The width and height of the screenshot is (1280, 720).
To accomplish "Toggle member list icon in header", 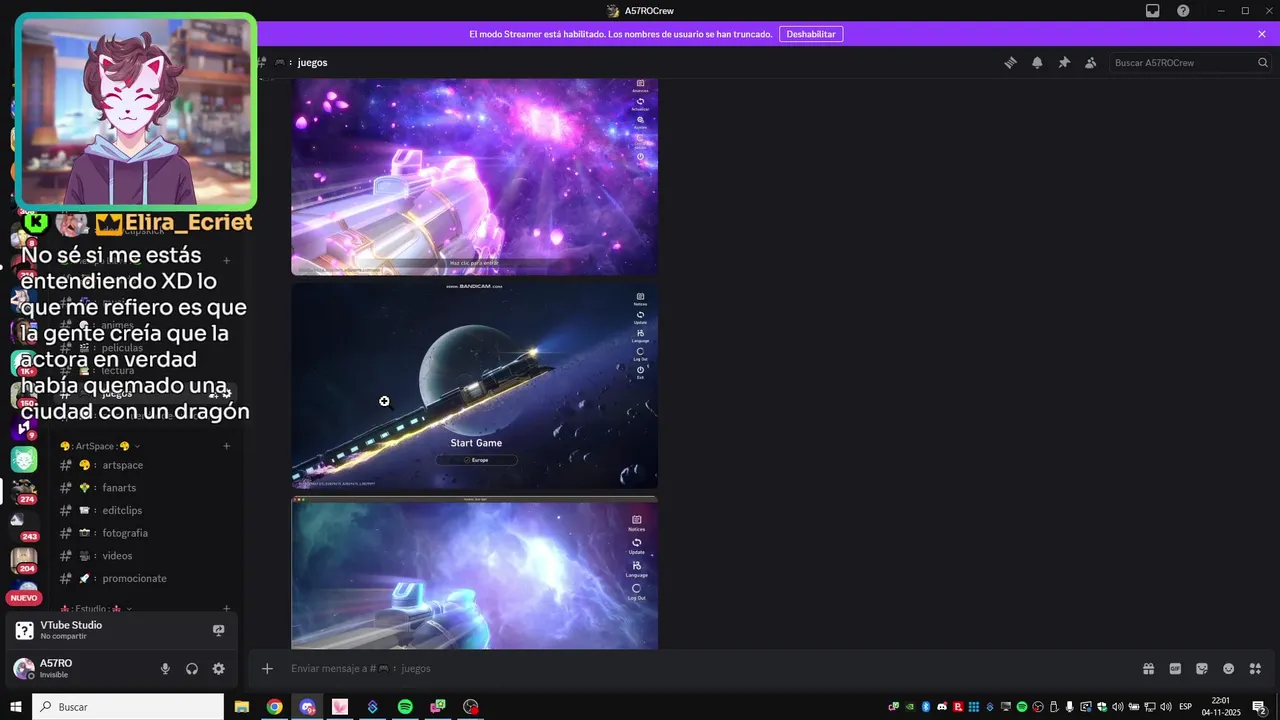I will pyautogui.click(x=1091, y=62).
